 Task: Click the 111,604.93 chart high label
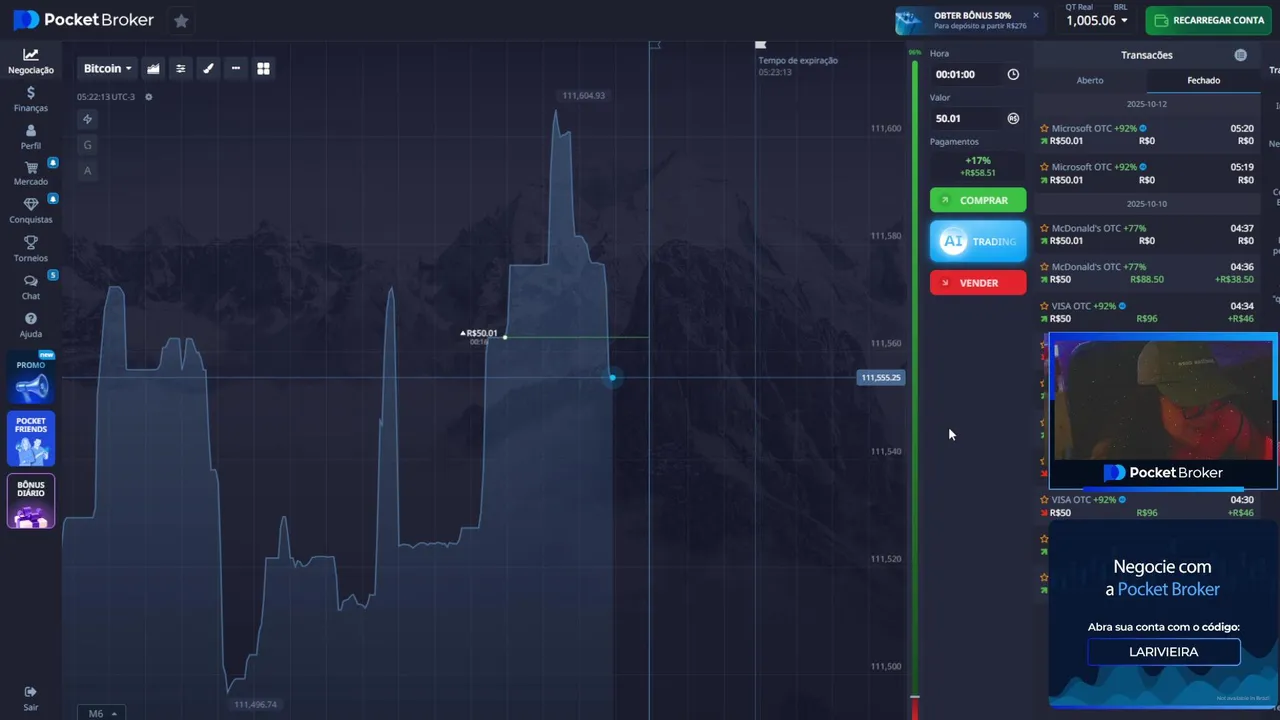click(x=584, y=96)
